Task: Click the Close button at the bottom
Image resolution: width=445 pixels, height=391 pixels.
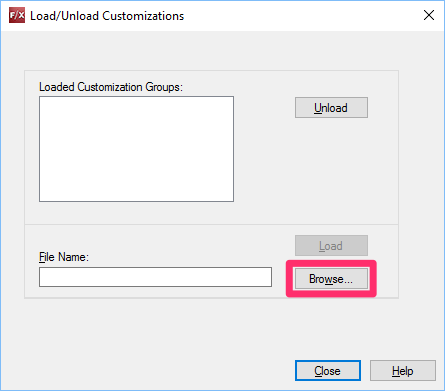Action: point(328,370)
